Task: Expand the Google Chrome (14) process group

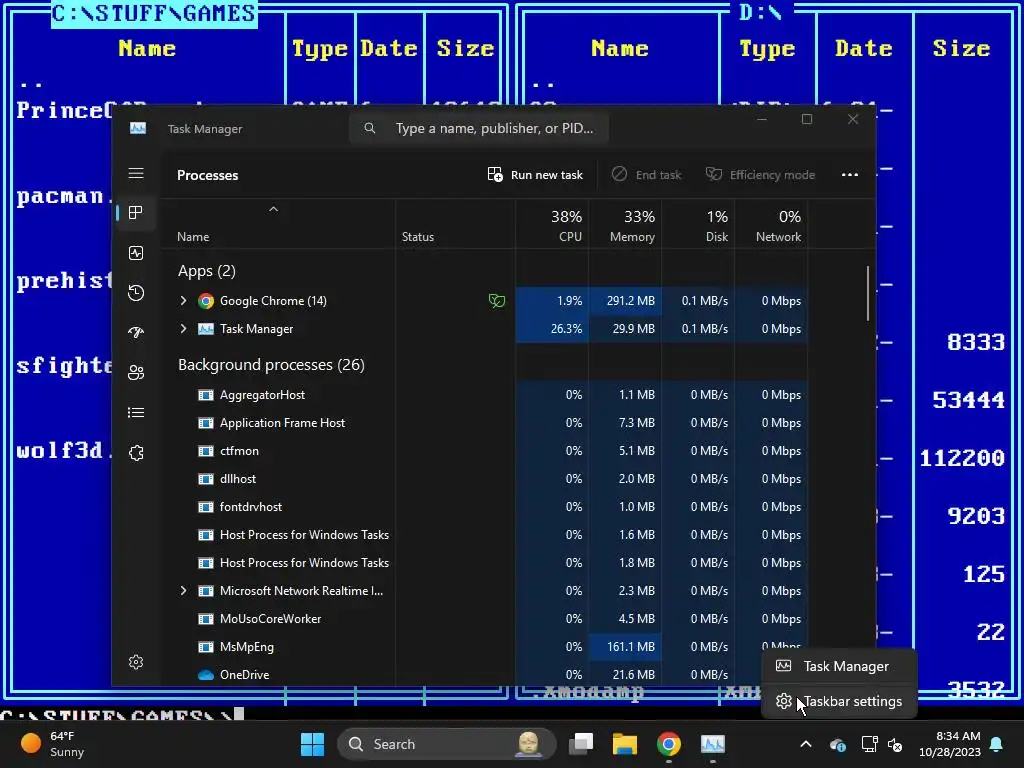Action: coord(183,300)
